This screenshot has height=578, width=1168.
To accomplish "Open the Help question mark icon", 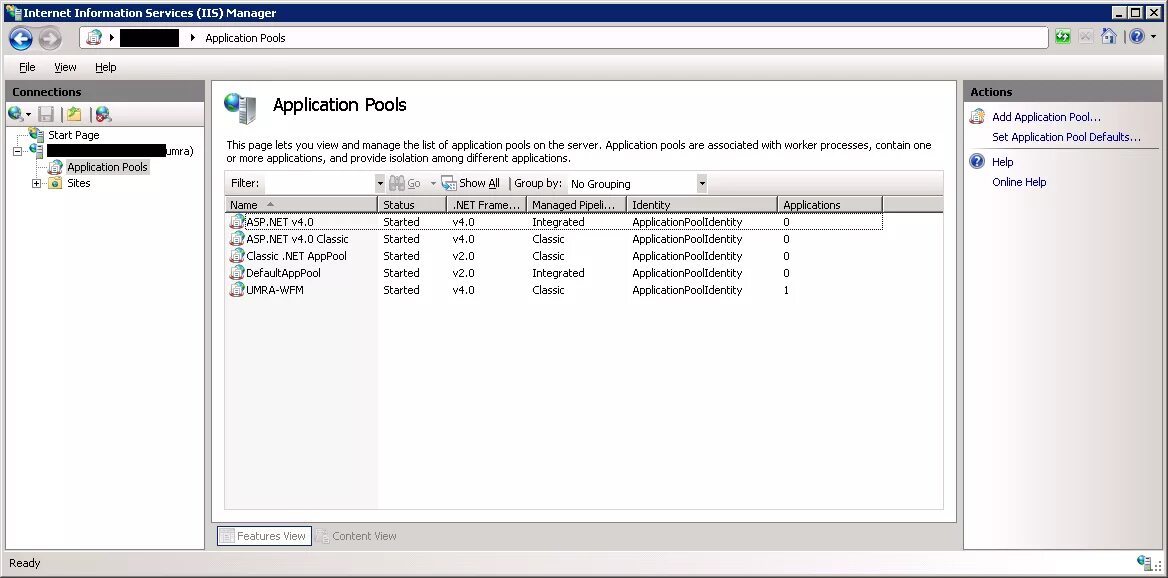I will click(1137, 36).
